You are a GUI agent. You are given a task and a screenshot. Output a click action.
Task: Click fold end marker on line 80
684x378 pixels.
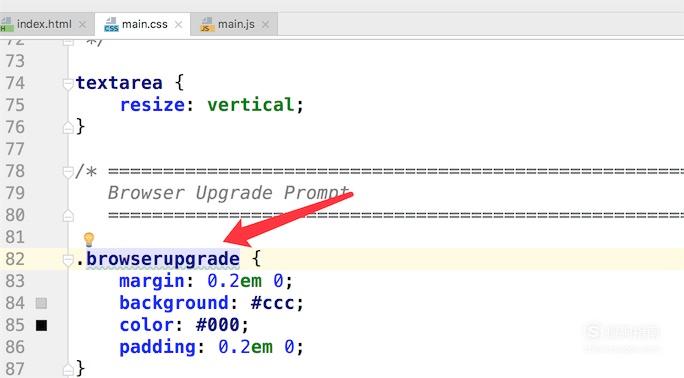68,215
